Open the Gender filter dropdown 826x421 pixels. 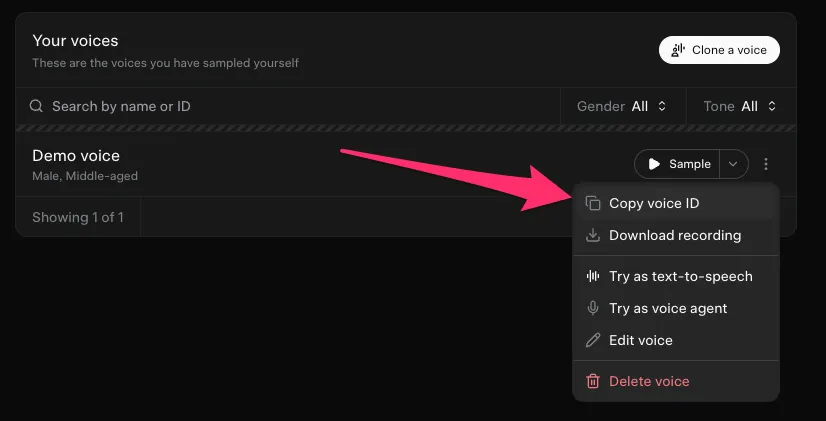(x=623, y=106)
